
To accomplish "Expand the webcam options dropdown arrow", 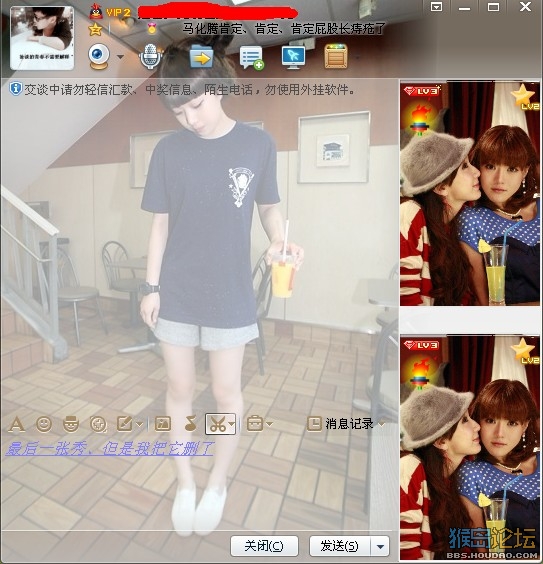I will point(120,57).
